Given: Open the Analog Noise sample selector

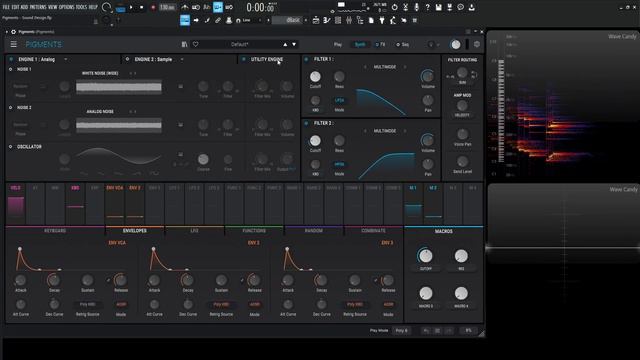Looking at the screenshot, I should coord(100,111).
